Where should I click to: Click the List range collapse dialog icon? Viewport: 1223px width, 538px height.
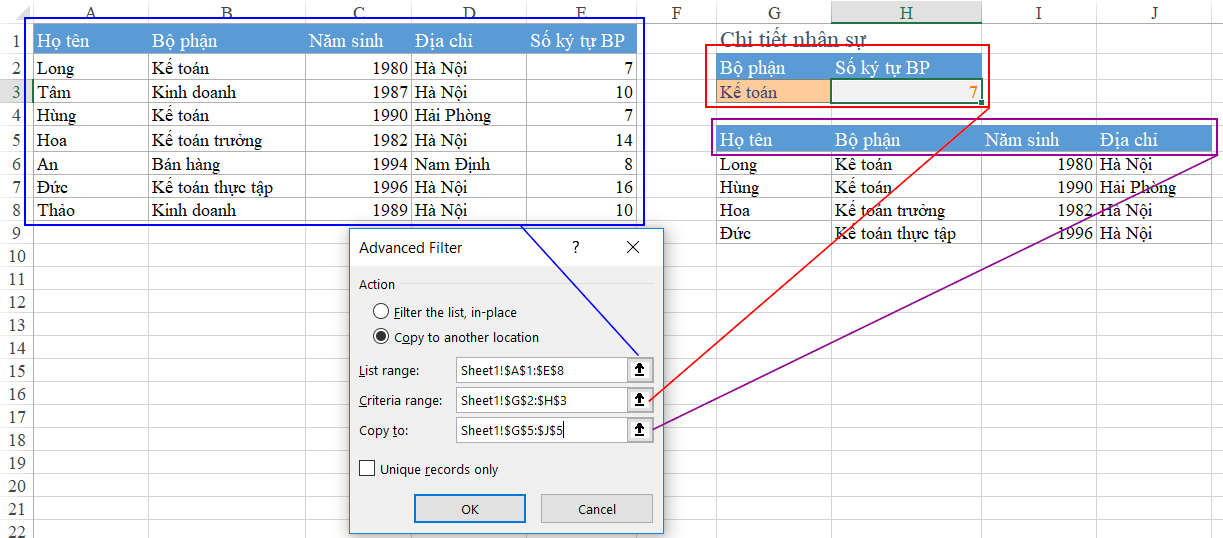(640, 370)
